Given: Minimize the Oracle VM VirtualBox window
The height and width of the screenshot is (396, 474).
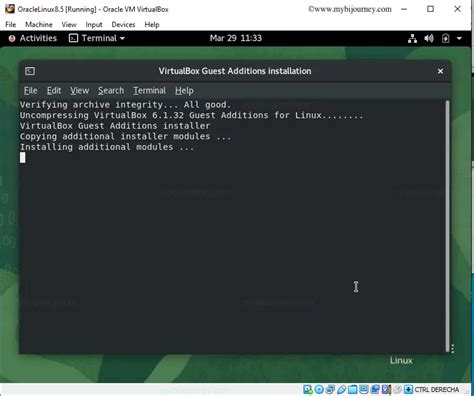Looking at the screenshot, I should (x=404, y=9).
